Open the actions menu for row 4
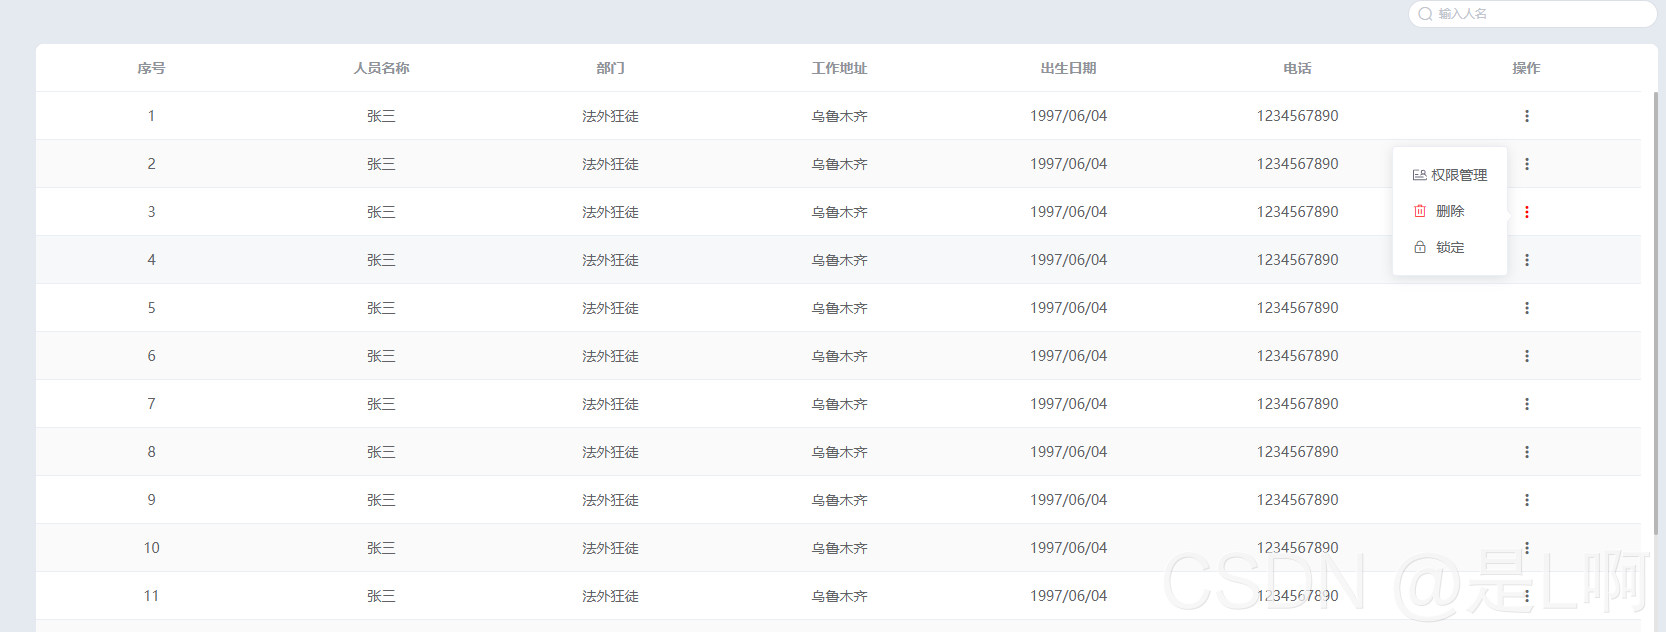 click(1526, 260)
